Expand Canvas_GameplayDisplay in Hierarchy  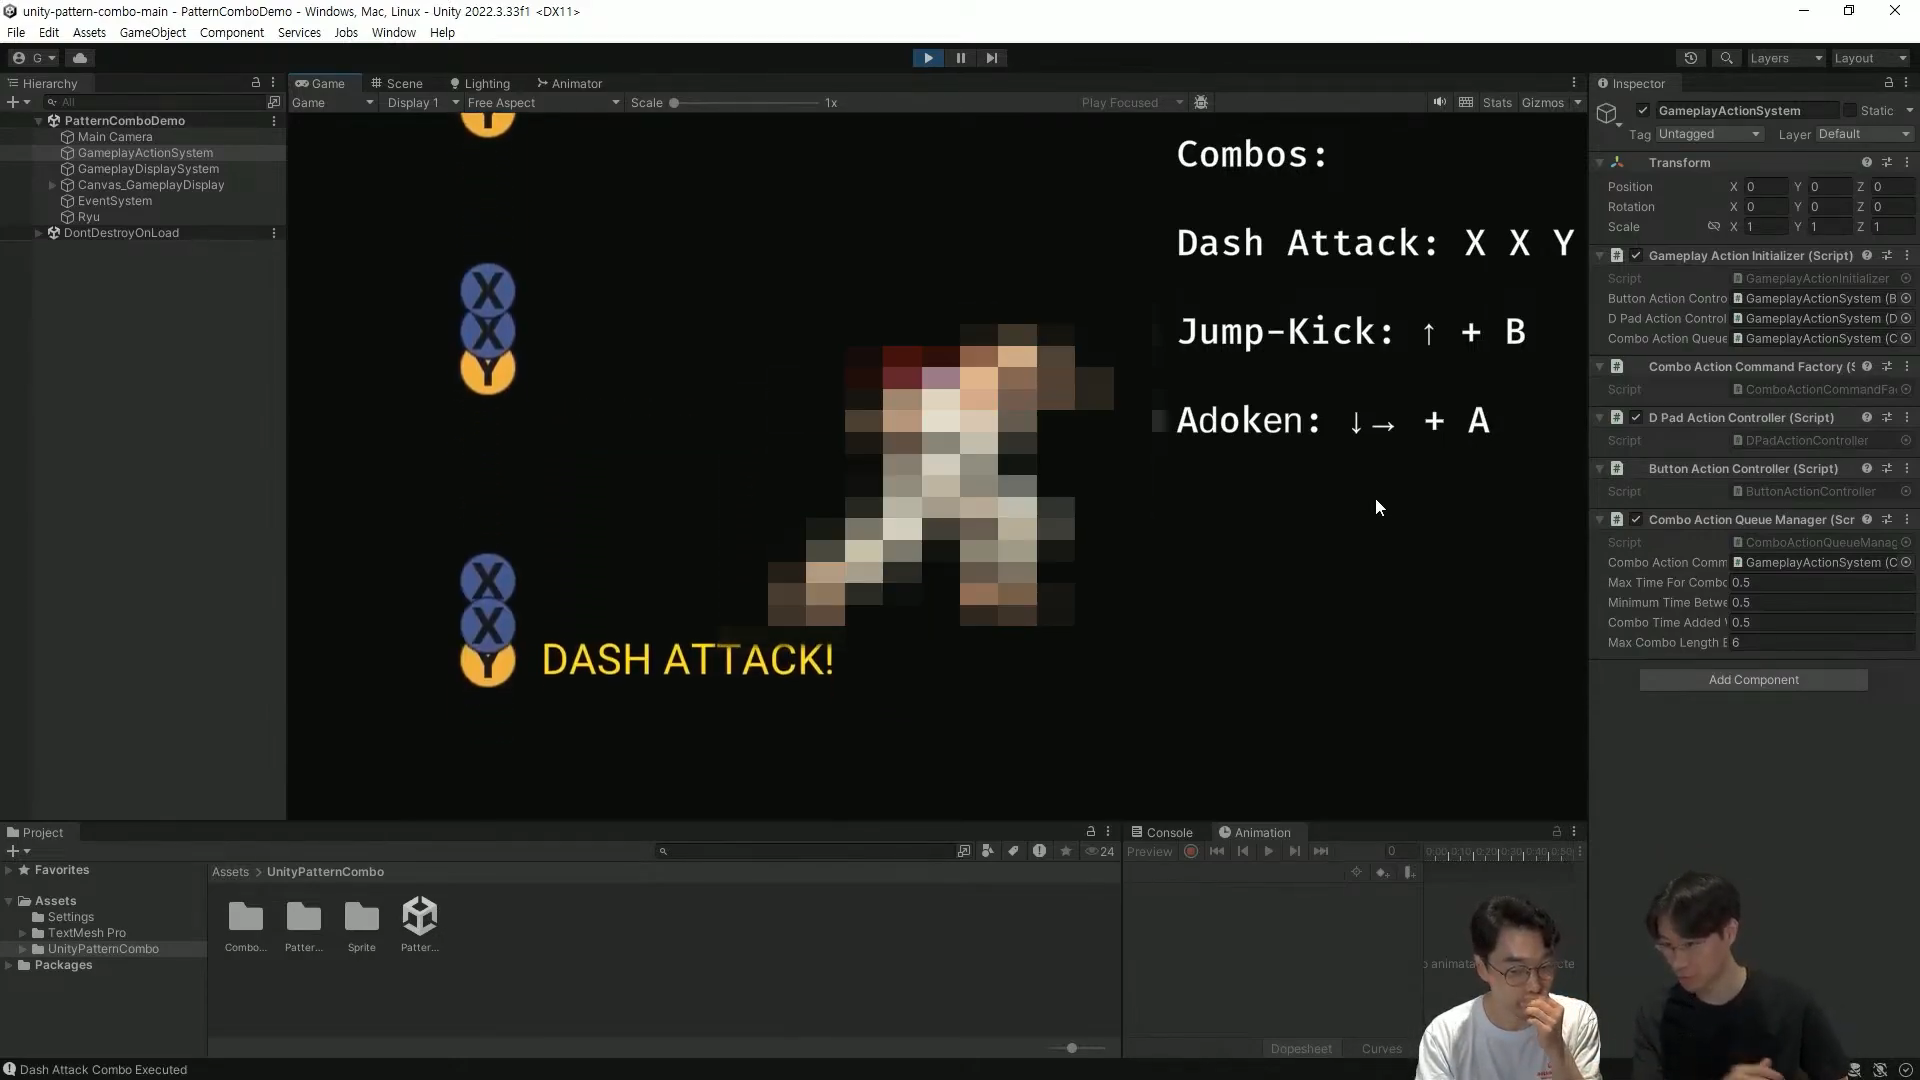pos(52,185)
